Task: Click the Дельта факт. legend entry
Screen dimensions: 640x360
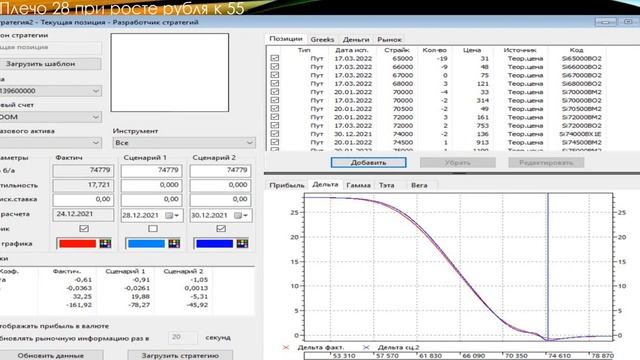Action: [x=321, y=347]
